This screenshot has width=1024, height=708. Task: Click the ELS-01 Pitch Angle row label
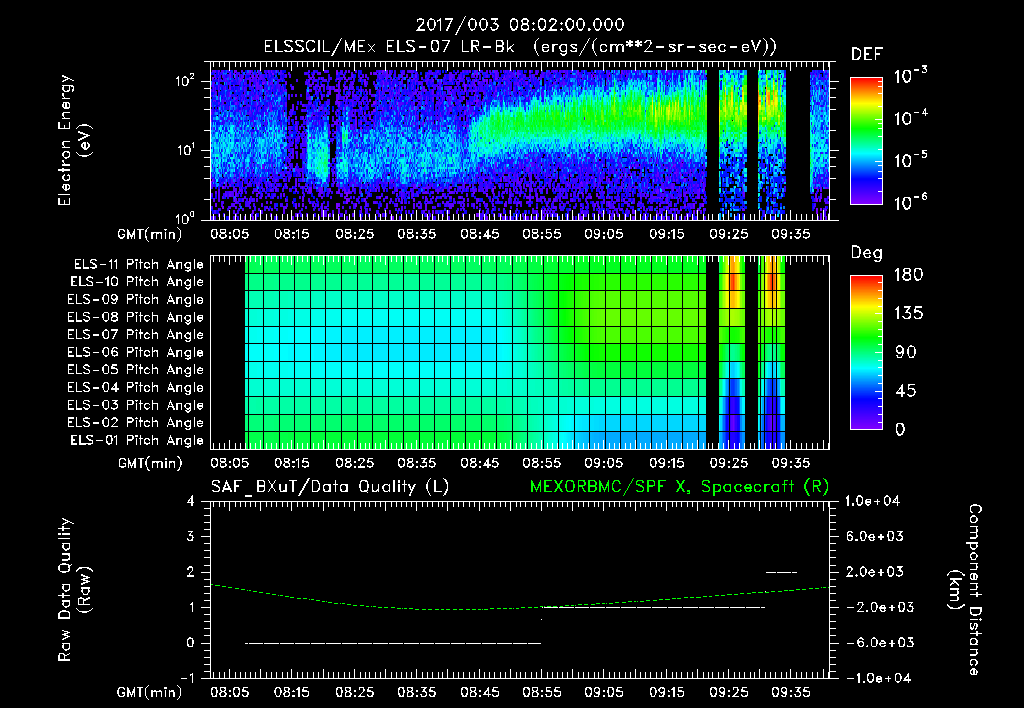(x=137, y=440)
